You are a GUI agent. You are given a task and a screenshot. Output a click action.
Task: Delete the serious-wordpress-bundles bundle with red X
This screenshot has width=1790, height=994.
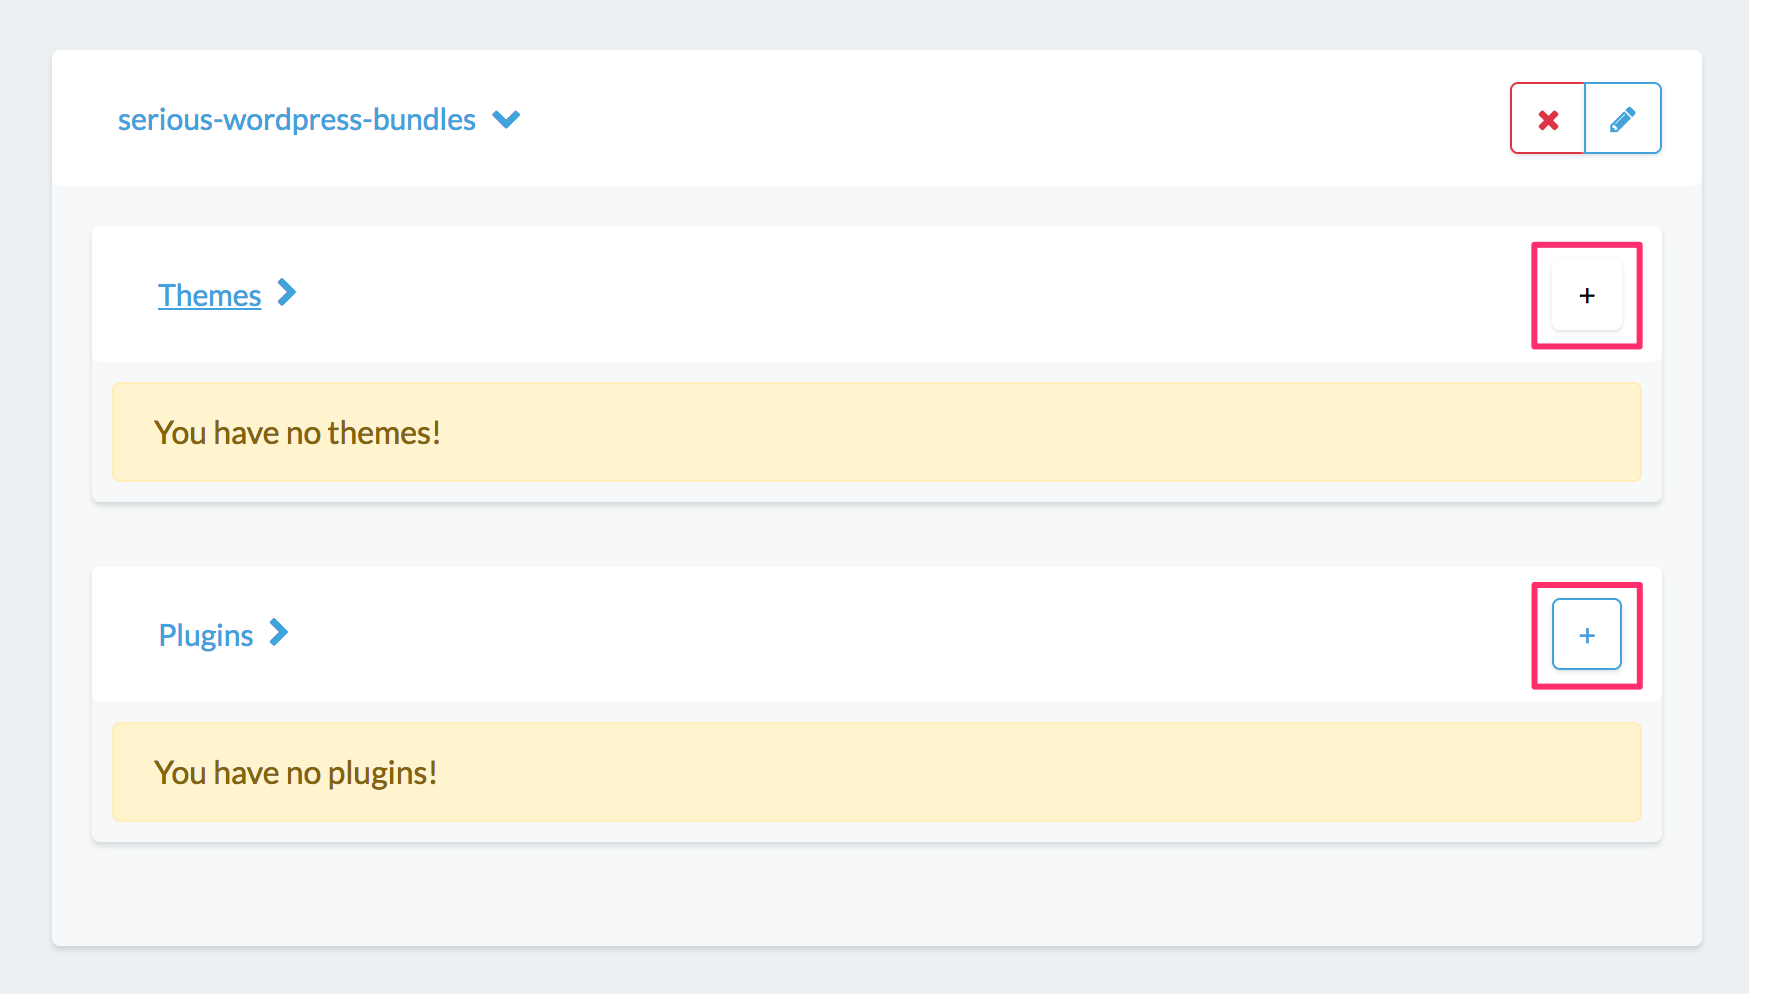click(1548, 119)
